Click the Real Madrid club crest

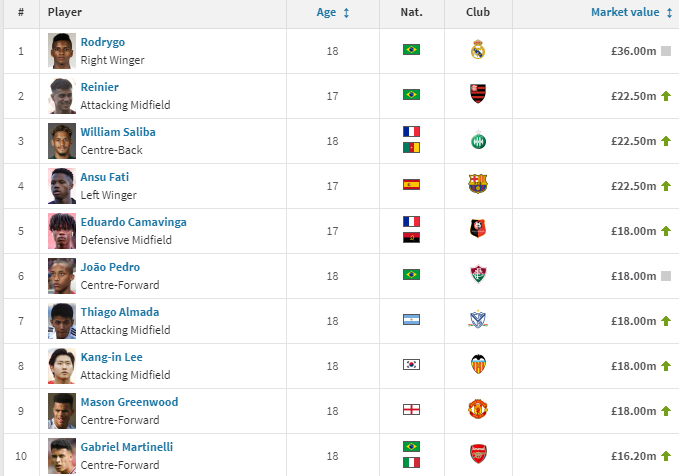click(x=478, y=49)
